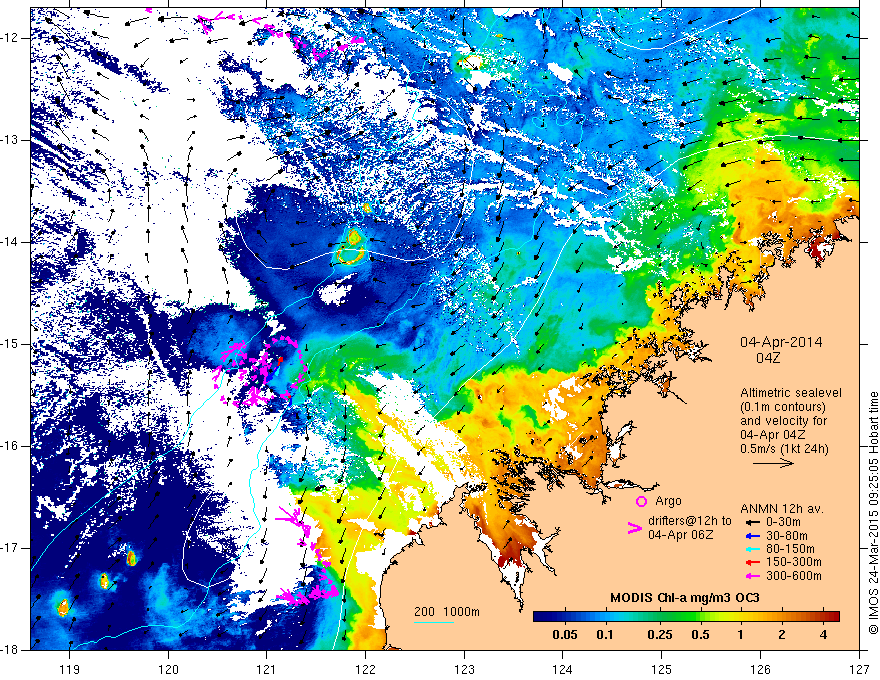880x680 pixels.
Task: Click the 0.5m/s velocity reference arrow
Action: pos(773,463)
